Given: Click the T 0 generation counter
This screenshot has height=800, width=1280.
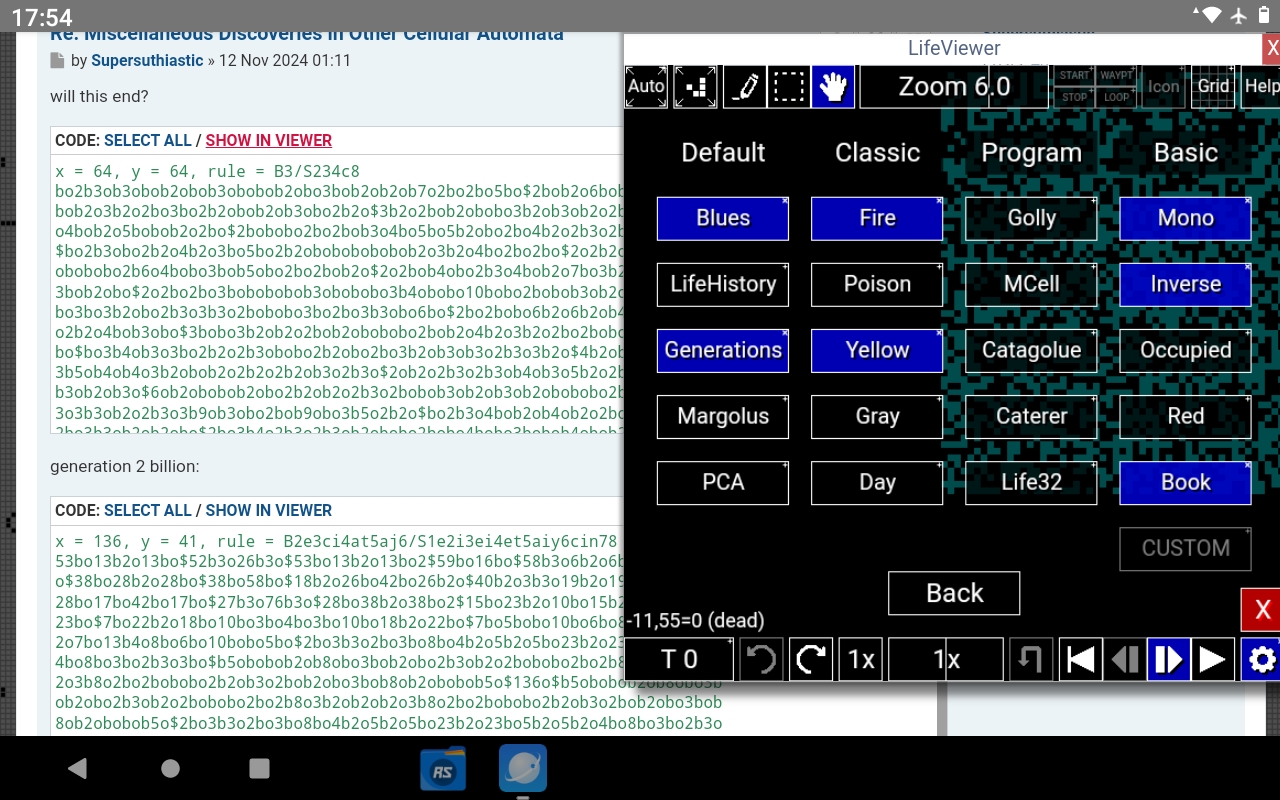Looking at the screenshot, I should click(679, 660).
